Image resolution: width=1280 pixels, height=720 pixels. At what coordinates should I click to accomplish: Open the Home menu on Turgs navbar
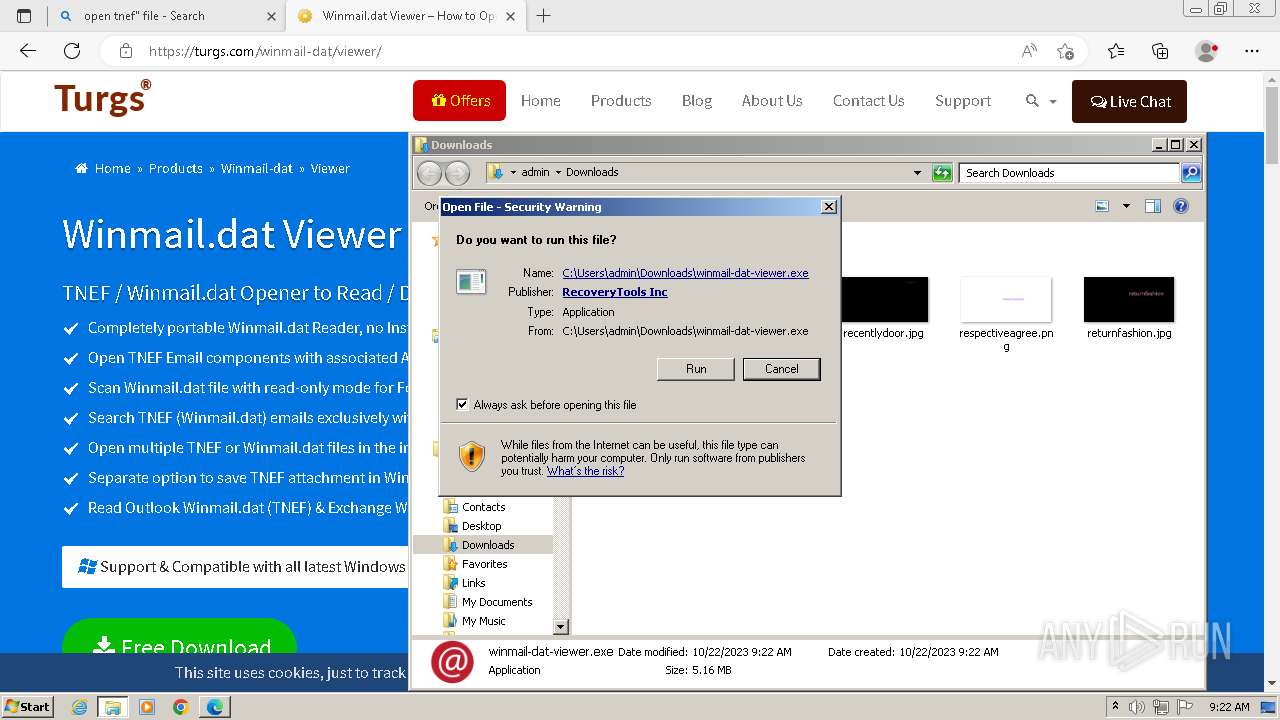[540, 100]
